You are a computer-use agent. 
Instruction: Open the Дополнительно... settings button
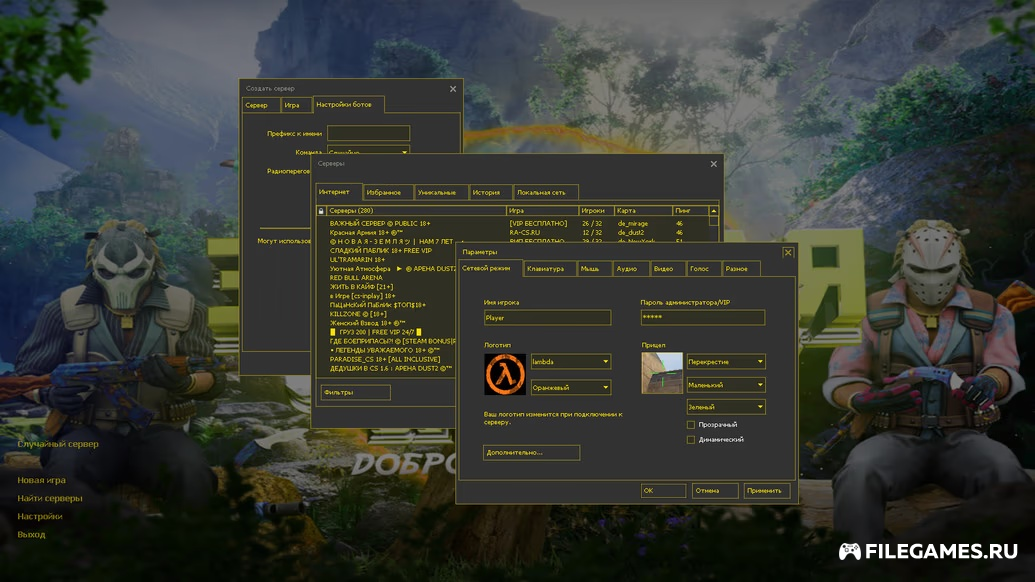point(531,453)
